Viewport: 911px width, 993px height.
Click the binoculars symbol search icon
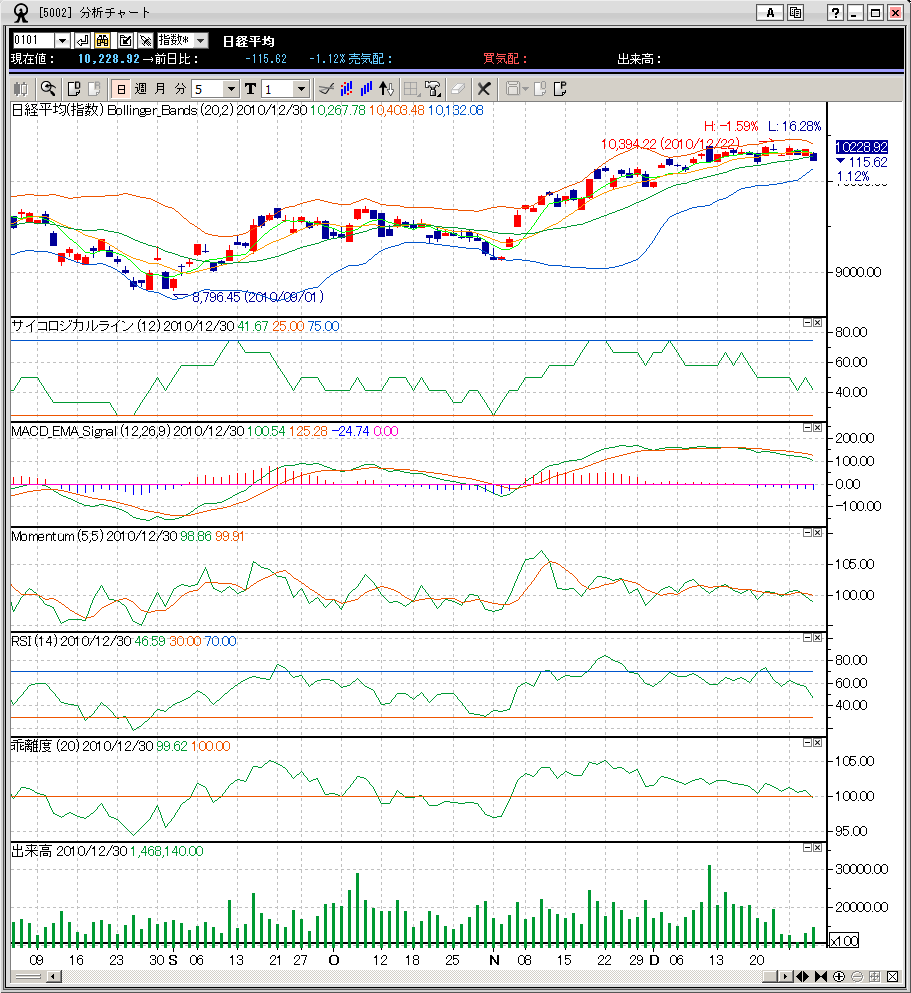(103, 40)
